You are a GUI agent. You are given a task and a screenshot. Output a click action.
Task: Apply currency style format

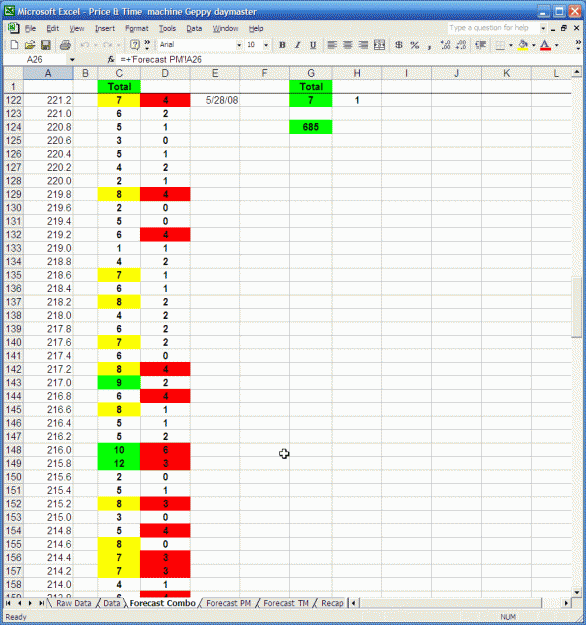click(399, 45)
